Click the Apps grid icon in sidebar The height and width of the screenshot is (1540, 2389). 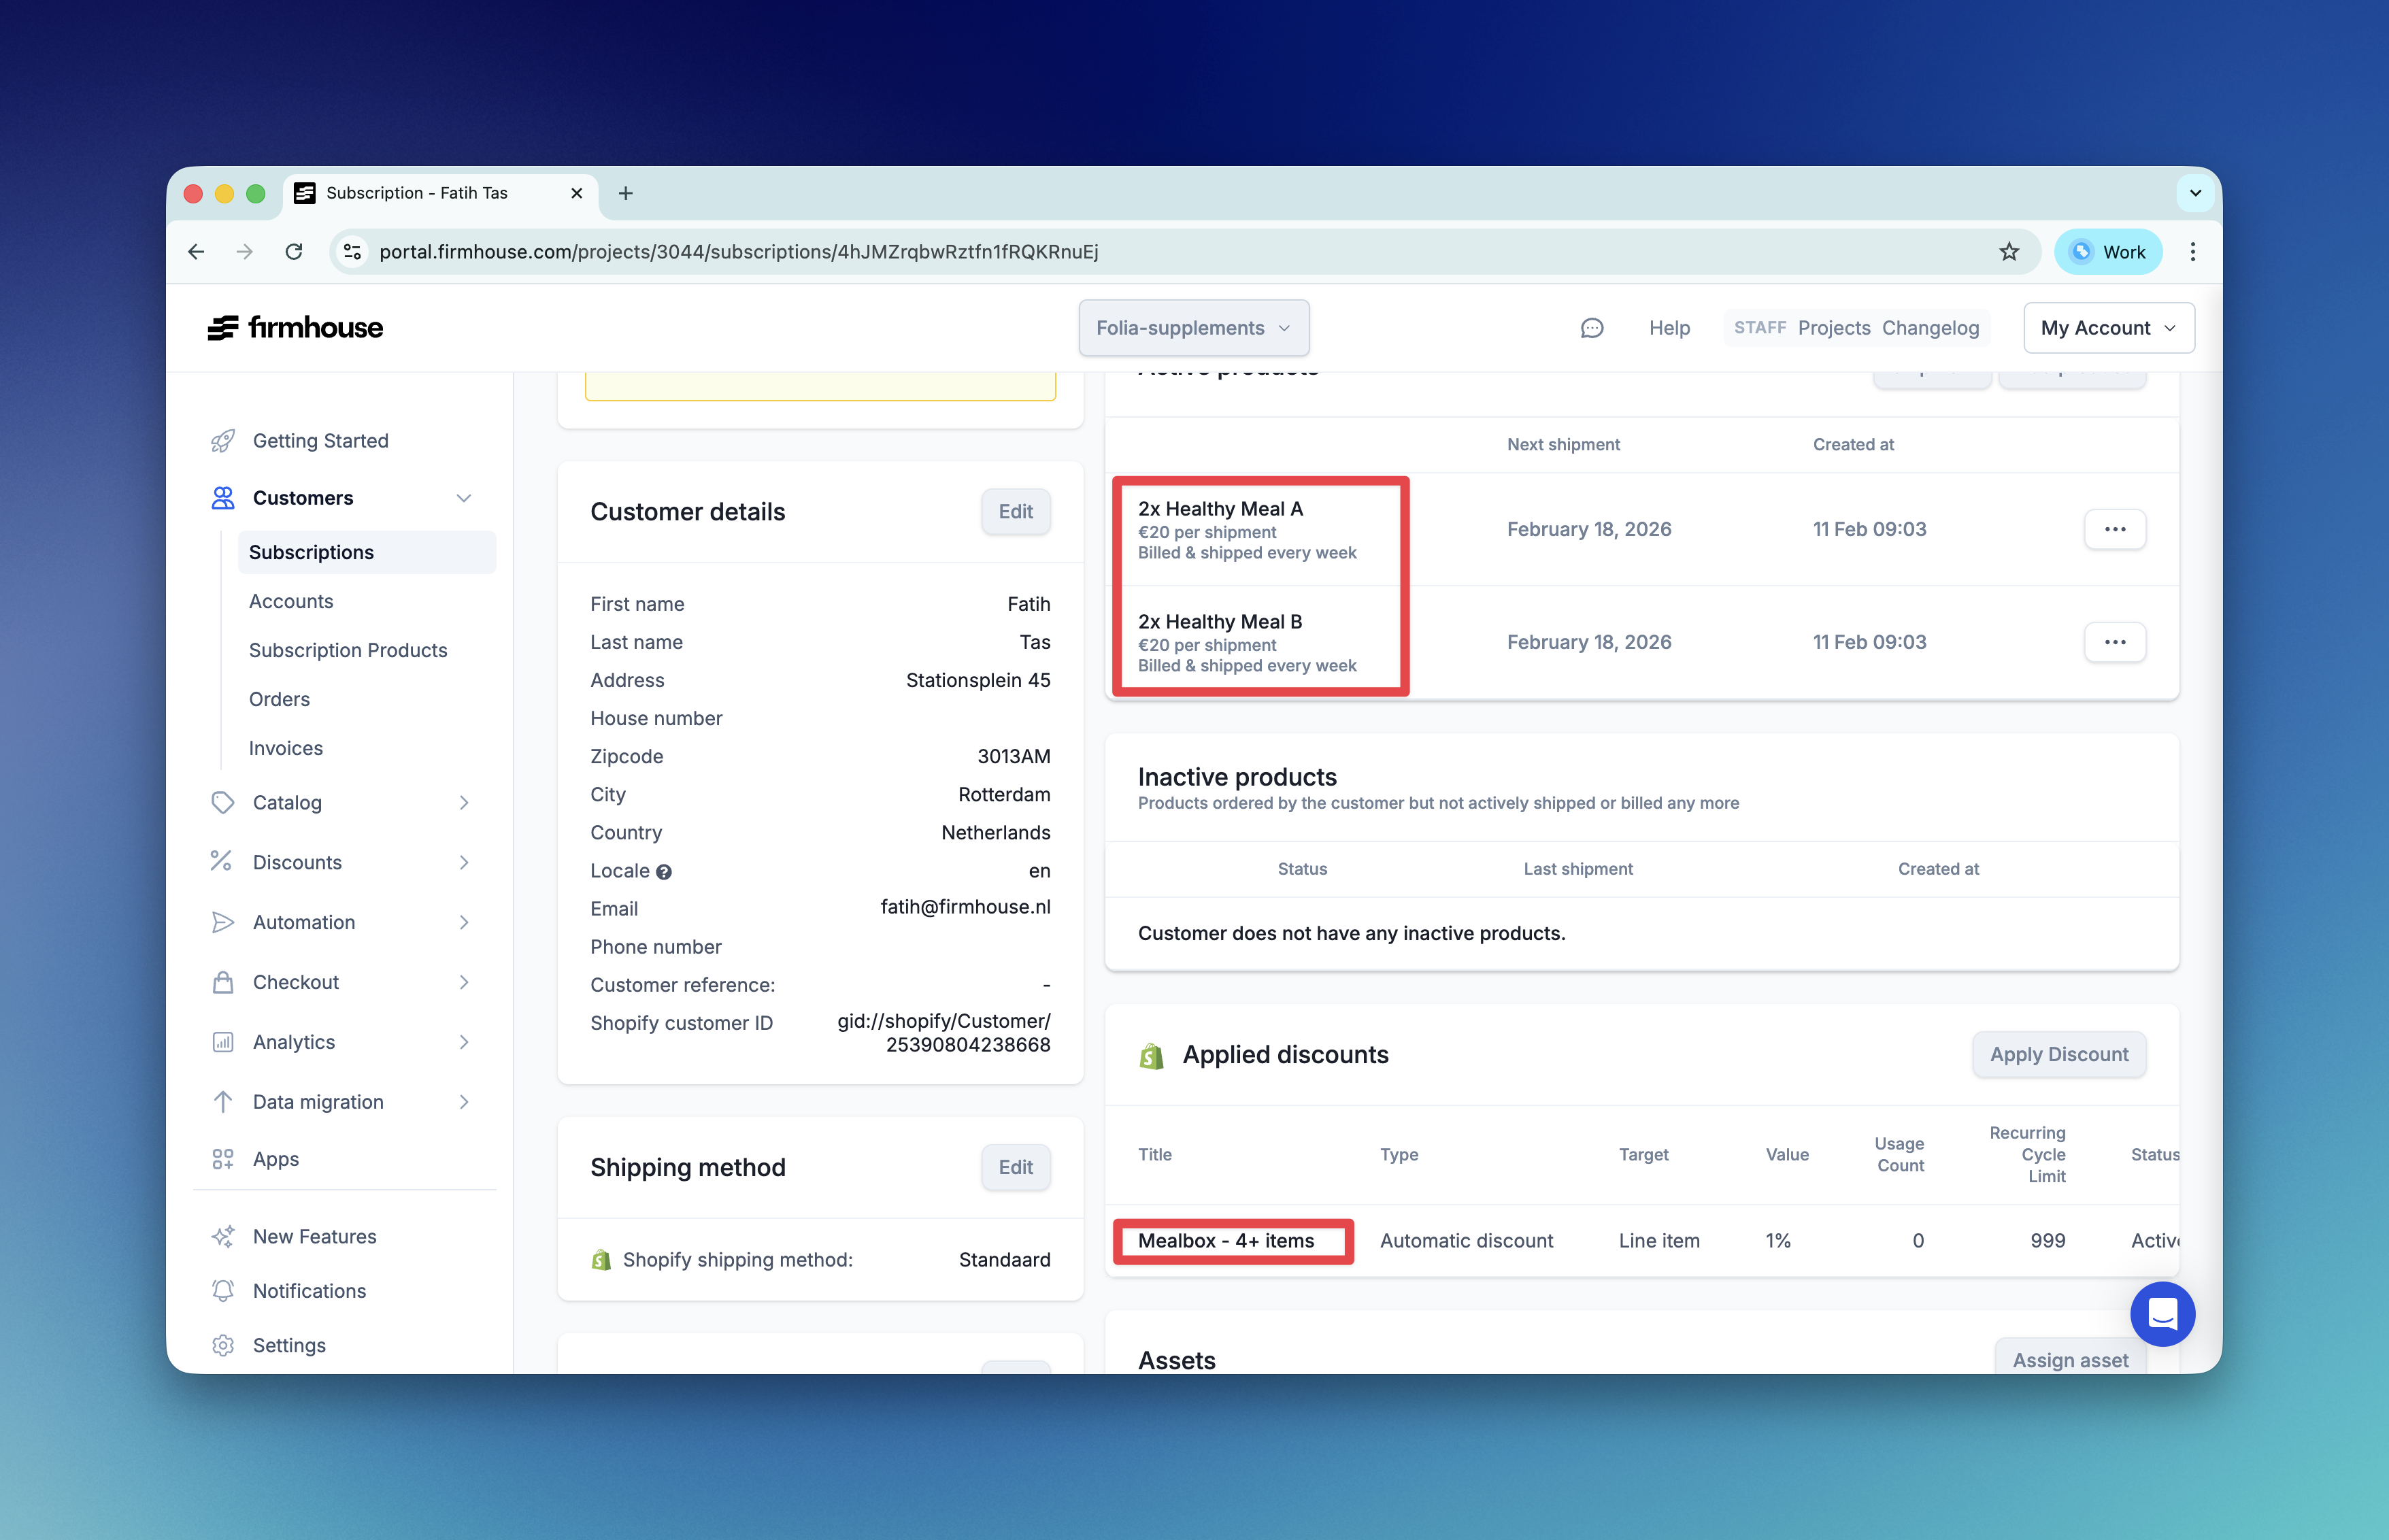pos(223,1159)
